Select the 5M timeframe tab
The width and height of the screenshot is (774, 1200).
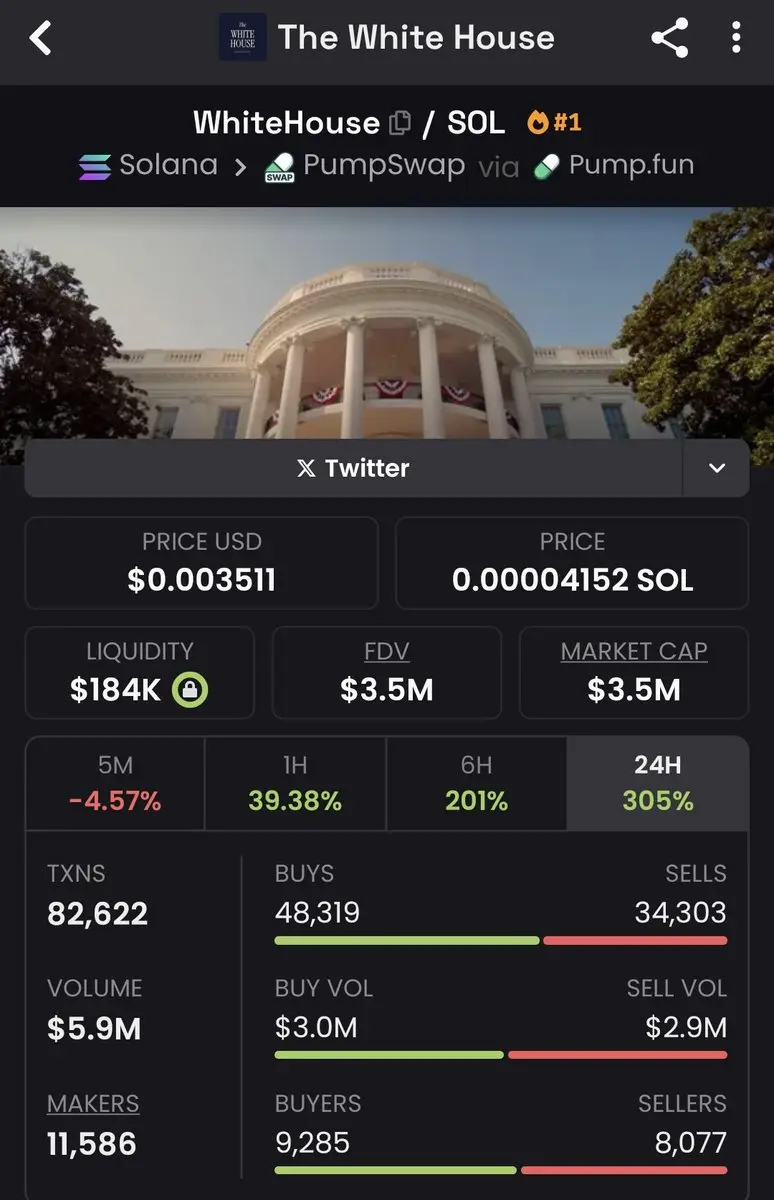coord(115,783)
